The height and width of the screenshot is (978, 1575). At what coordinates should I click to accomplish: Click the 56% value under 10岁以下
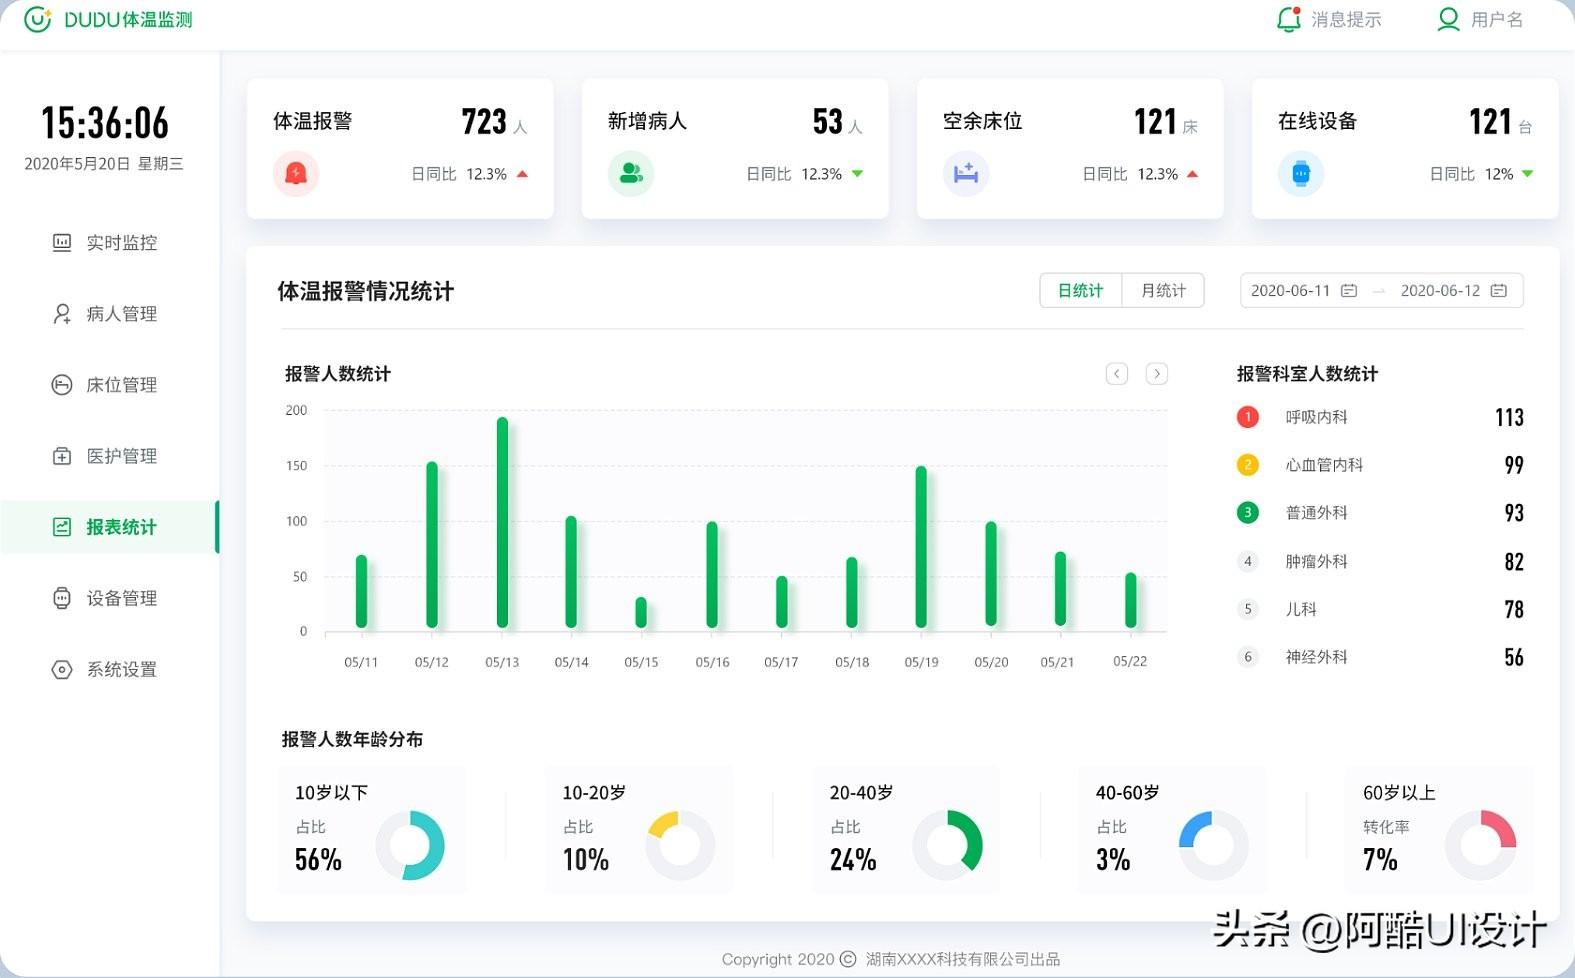click(x=318, y=860)
